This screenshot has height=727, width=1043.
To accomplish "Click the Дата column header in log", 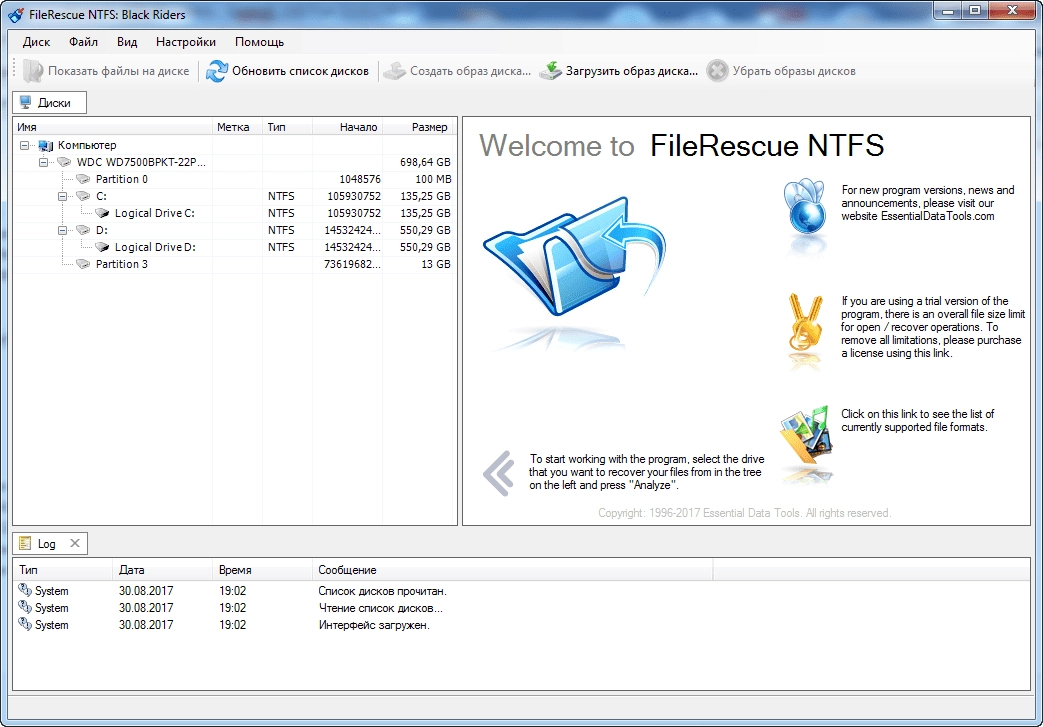I will click(x=162, y=570).
